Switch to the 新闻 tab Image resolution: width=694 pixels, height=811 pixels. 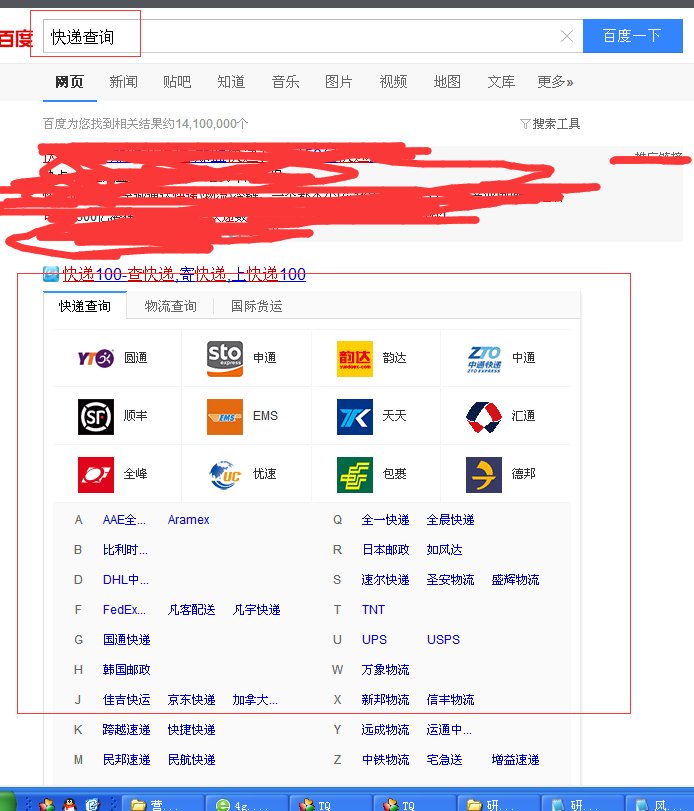click(124, 82)
